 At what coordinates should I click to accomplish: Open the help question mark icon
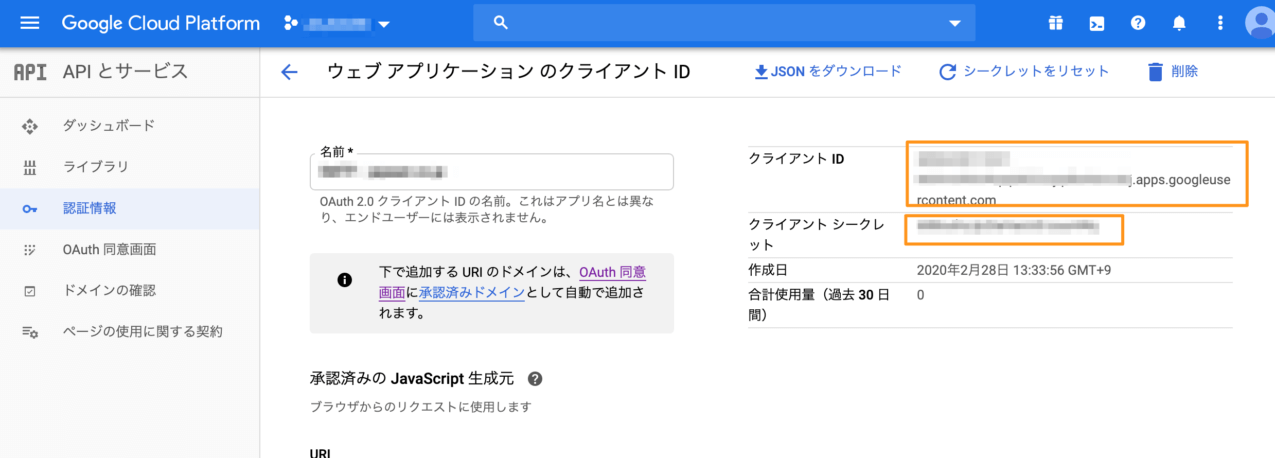1137,23
